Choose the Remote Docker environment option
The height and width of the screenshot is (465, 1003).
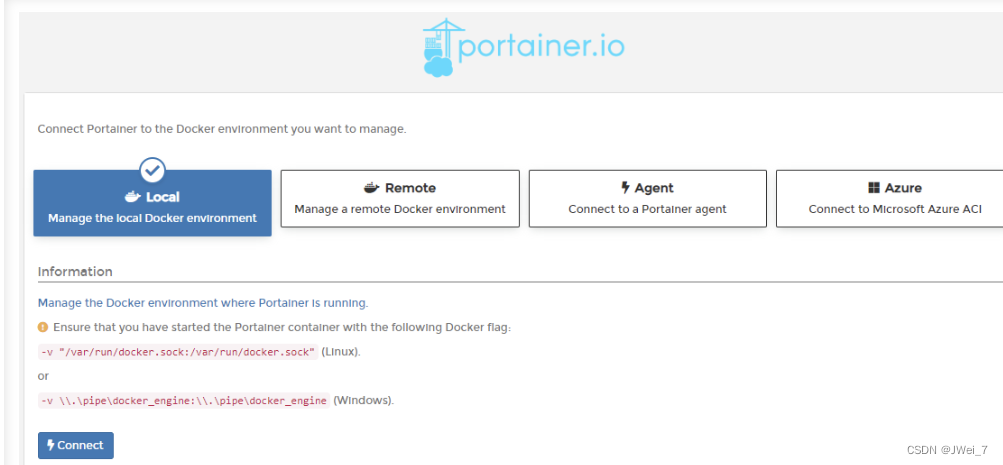pyautogui.click(x=400, y=198)
